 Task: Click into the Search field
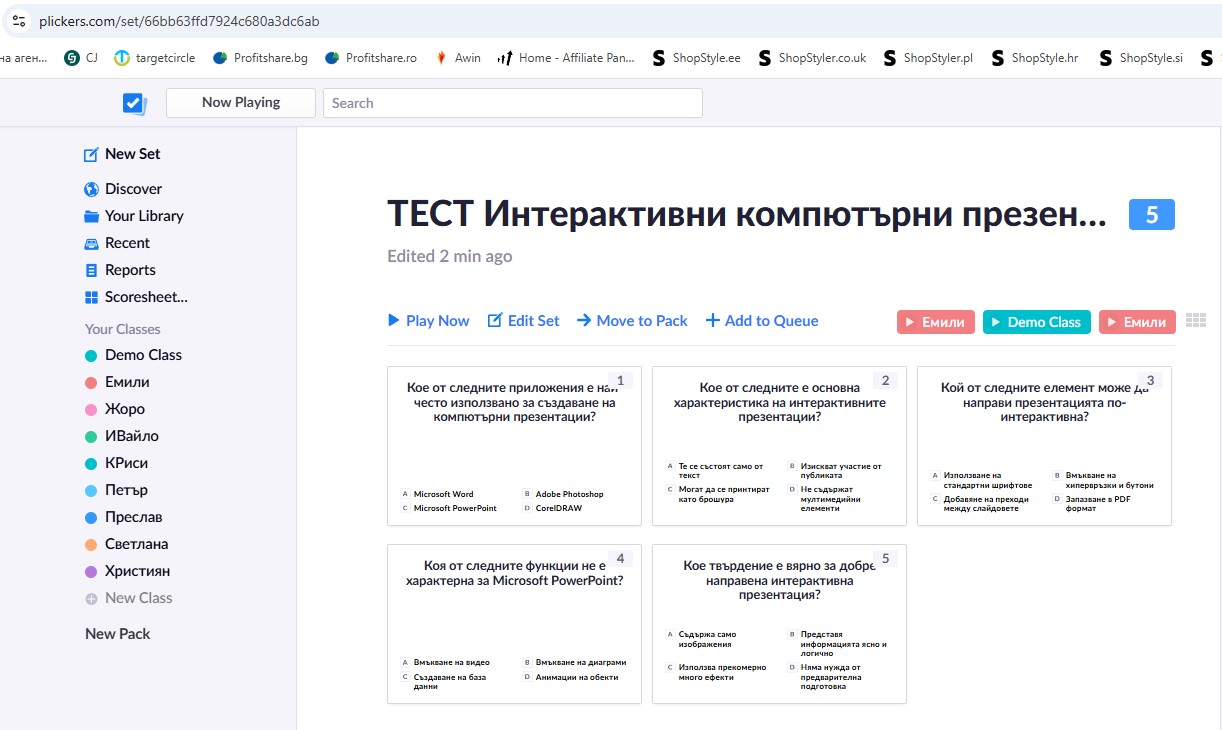512,103
